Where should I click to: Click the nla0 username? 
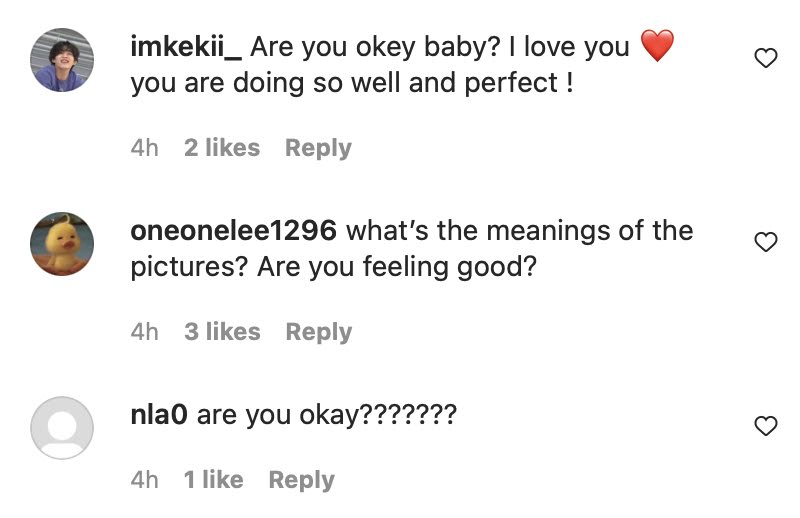[x=159, y=414]
